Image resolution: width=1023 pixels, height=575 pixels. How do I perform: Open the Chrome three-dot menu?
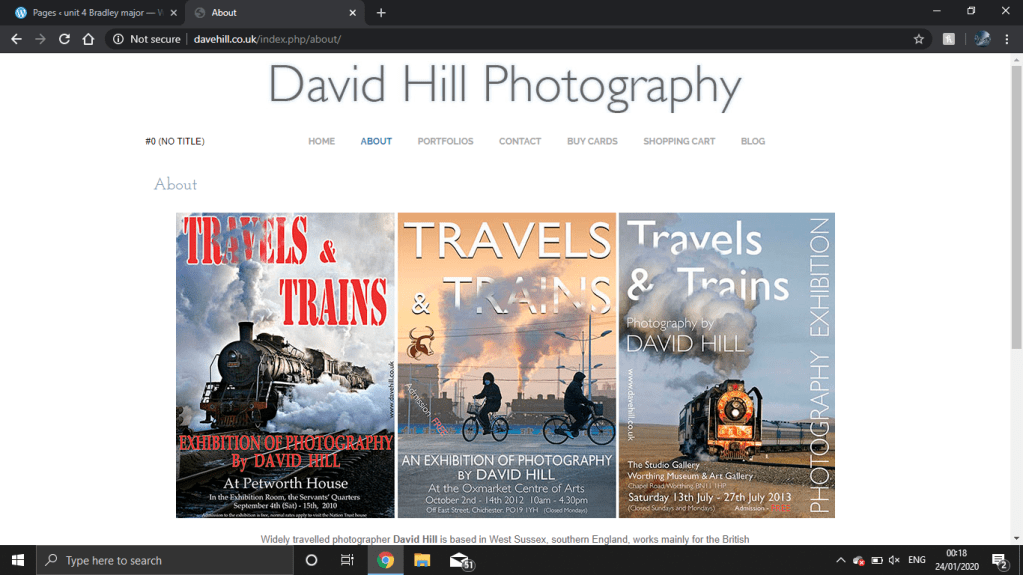coord(1007,39)
